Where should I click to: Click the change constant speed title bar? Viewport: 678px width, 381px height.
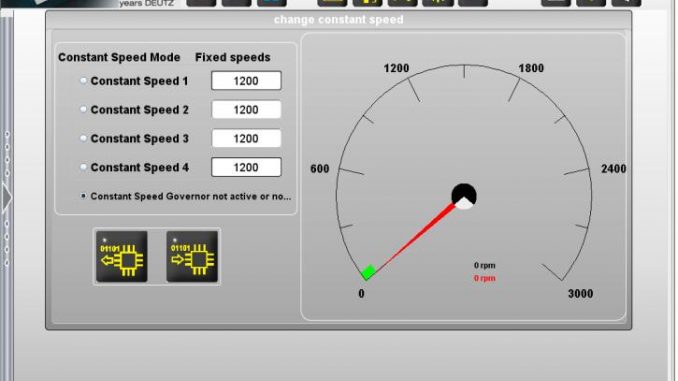tap(339, 20)
